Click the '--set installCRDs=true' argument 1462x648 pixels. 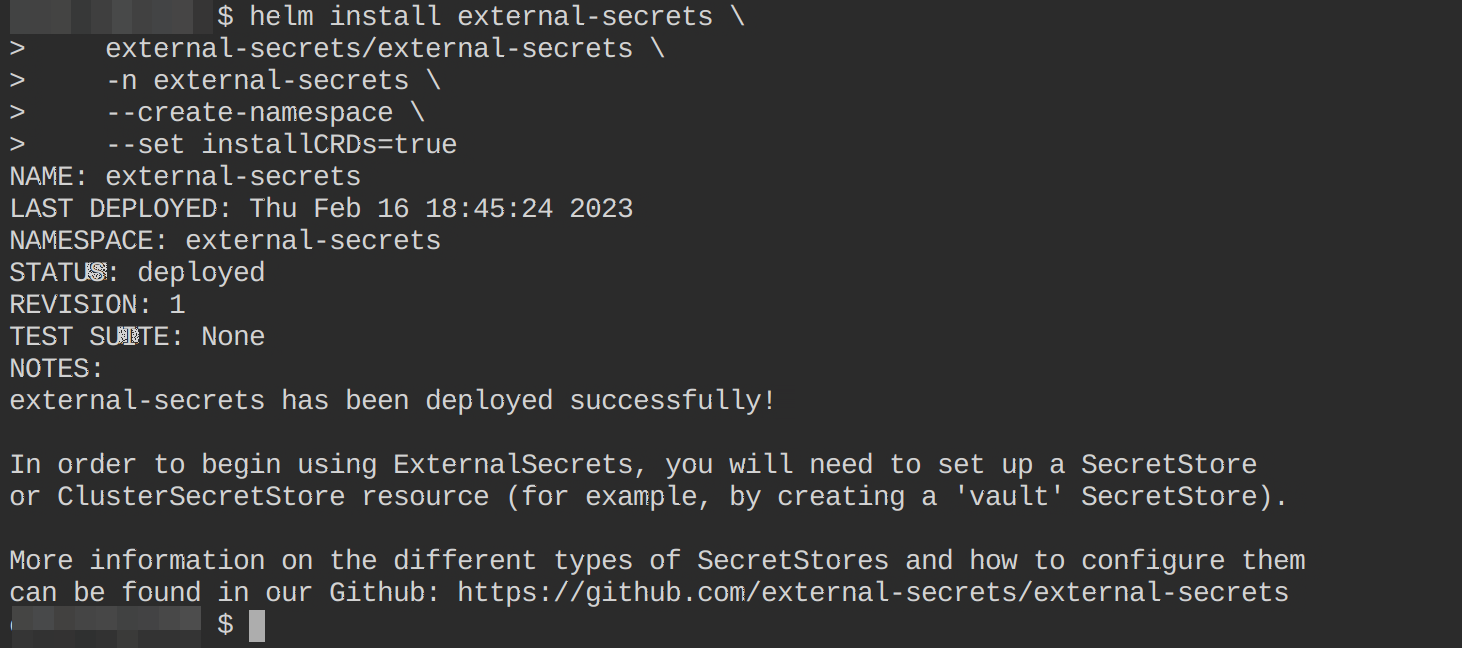click(x=281, y=145)
